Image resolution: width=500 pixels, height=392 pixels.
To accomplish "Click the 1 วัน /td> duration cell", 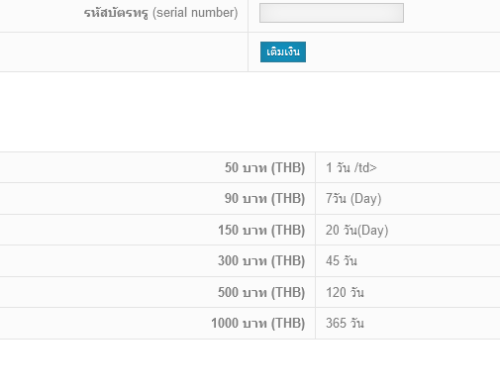I will click(408, 167).
